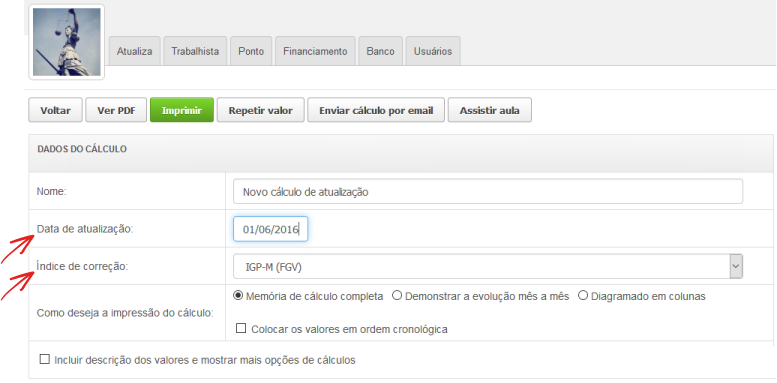This screenshot has width=777, height=383.
Task: Open the Usuários tab
Action: coord(433,51)
